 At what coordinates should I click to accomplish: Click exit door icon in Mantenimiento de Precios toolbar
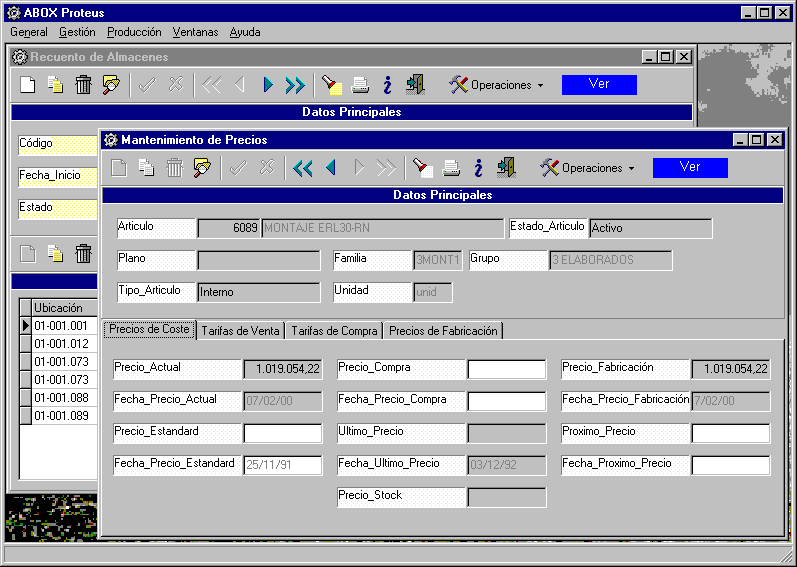(x=506, y=168)
